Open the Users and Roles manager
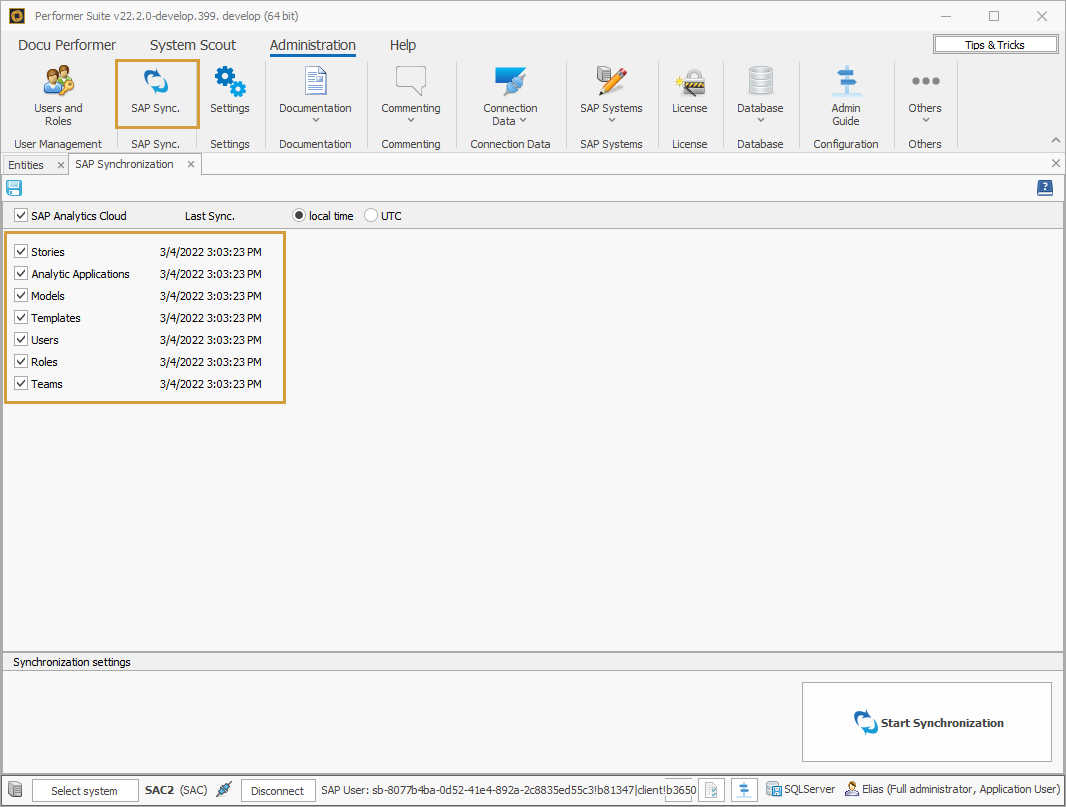The height and width of the screenshot is (807, 1066). 58,93
